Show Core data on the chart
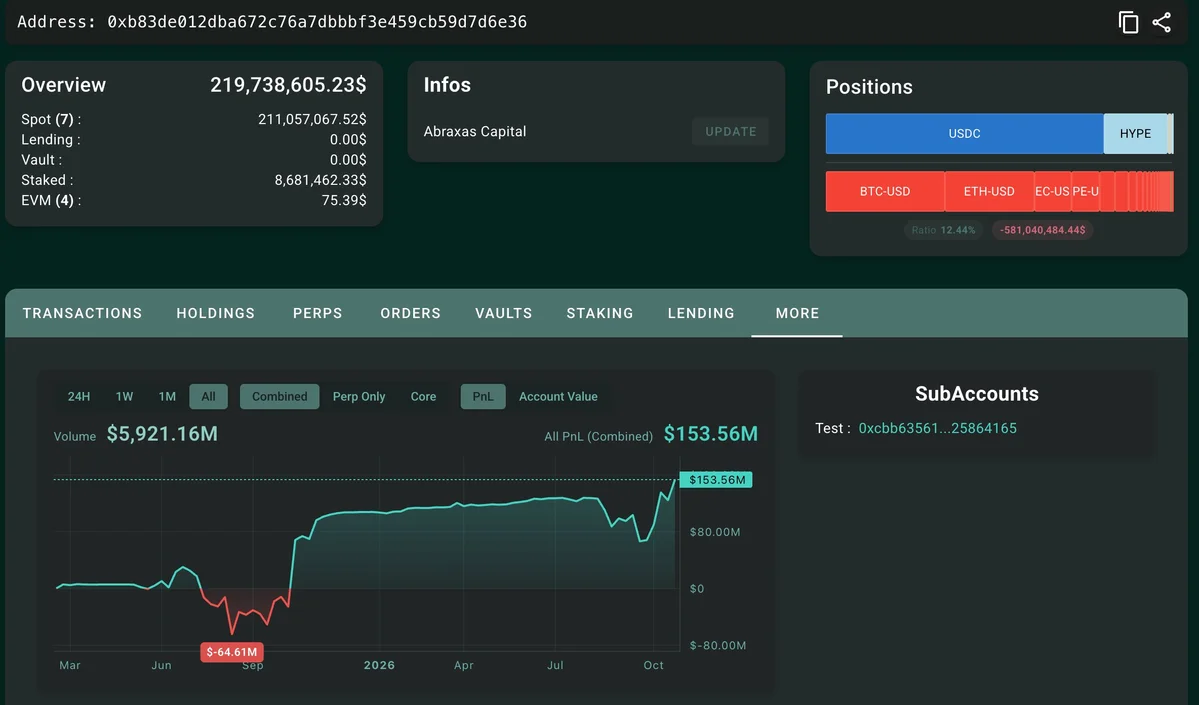This screenshot has width=1199, height=705. pos(424,396)
